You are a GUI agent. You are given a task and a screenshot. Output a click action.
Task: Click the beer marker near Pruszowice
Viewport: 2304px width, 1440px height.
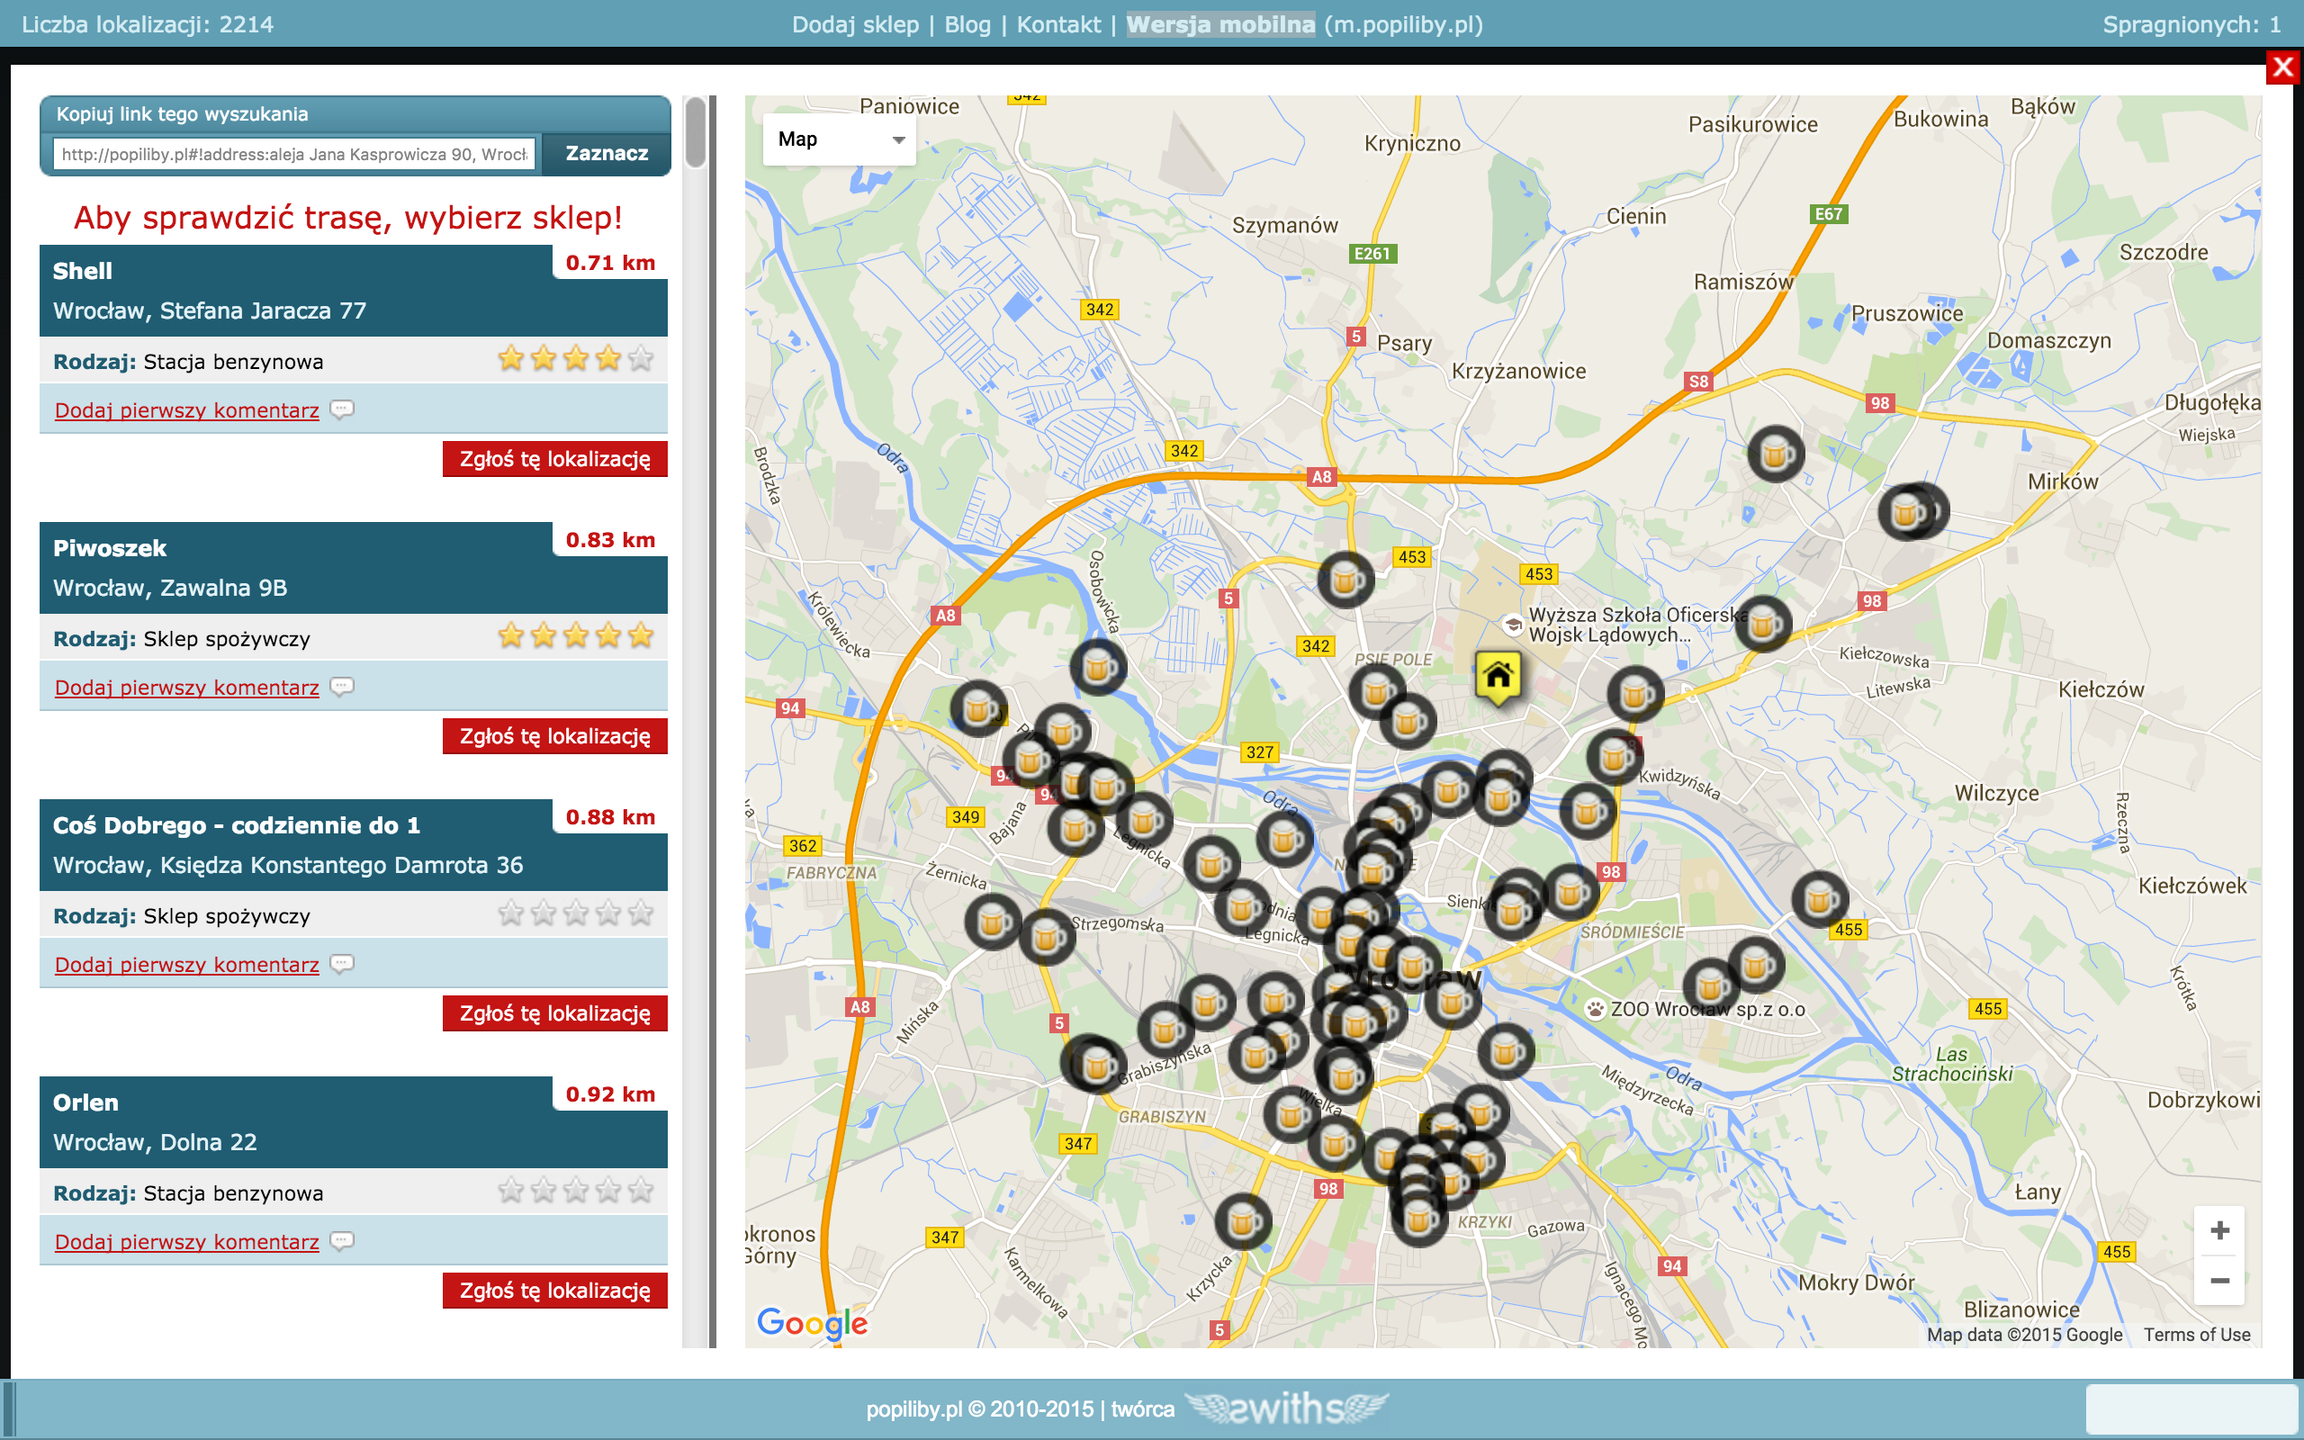coord(1775,454)
